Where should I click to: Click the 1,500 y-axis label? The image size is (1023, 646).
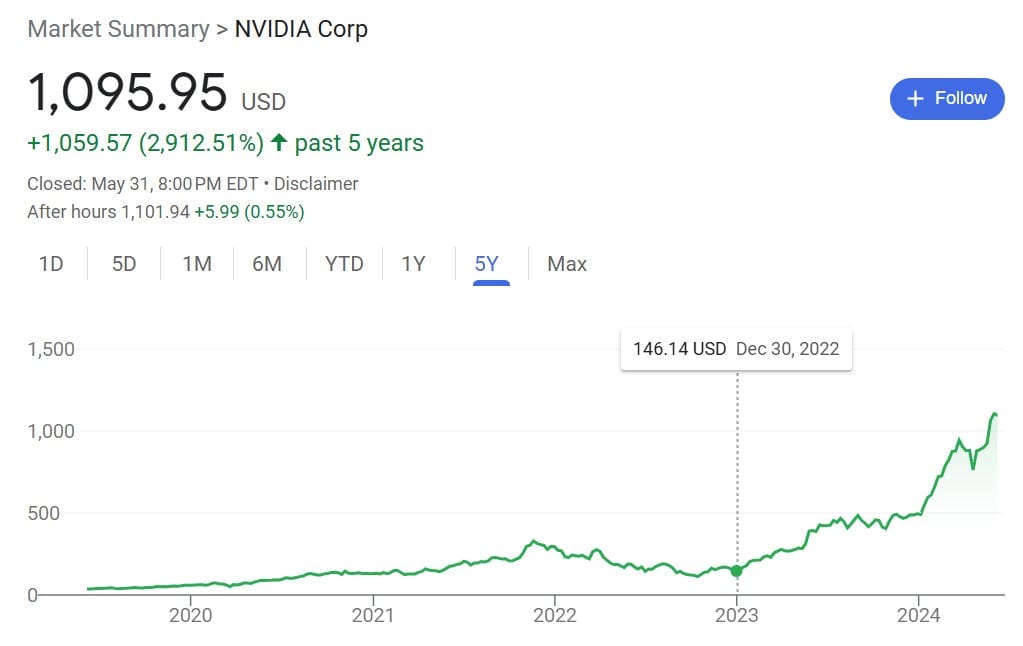pyautogui.click(x=51, y=349)
